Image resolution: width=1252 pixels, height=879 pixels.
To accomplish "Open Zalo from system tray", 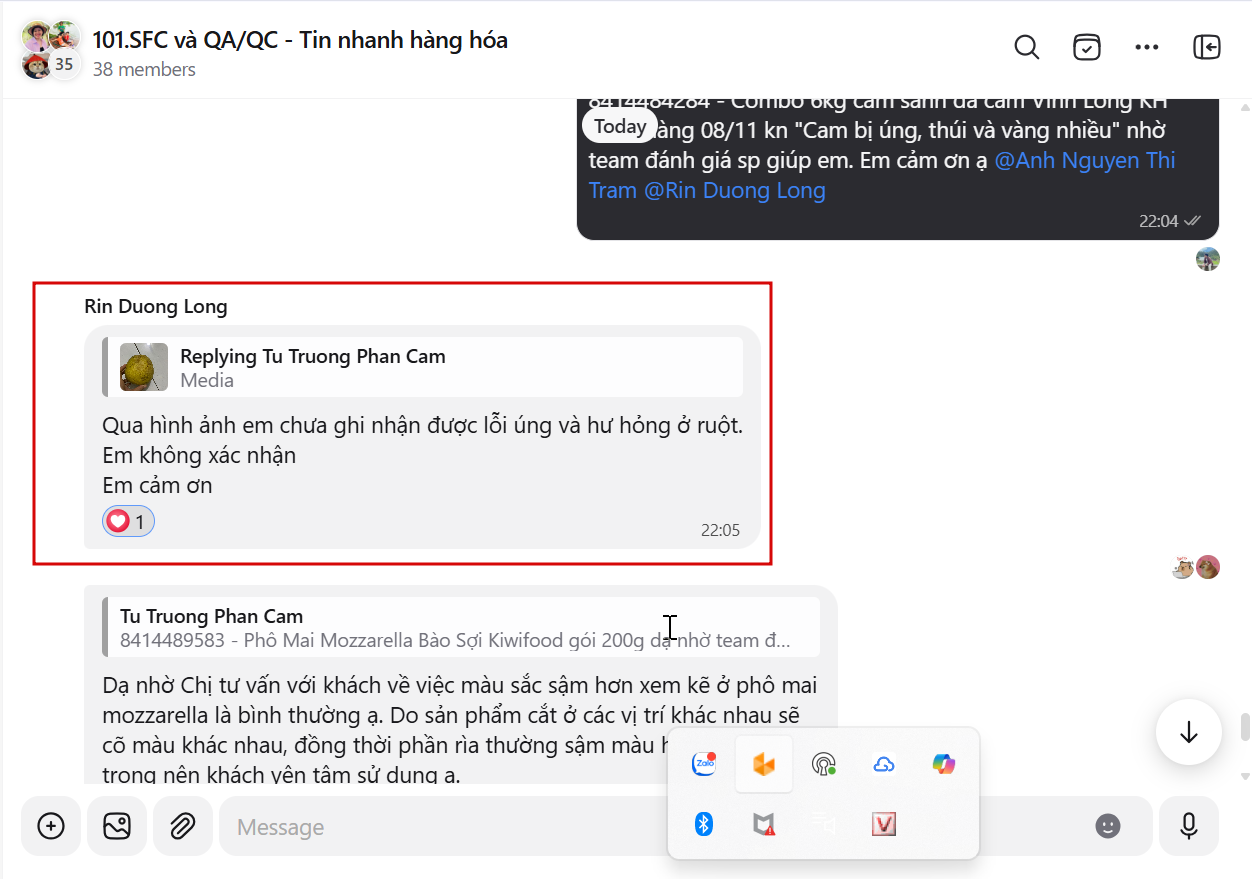I will 704,764.
